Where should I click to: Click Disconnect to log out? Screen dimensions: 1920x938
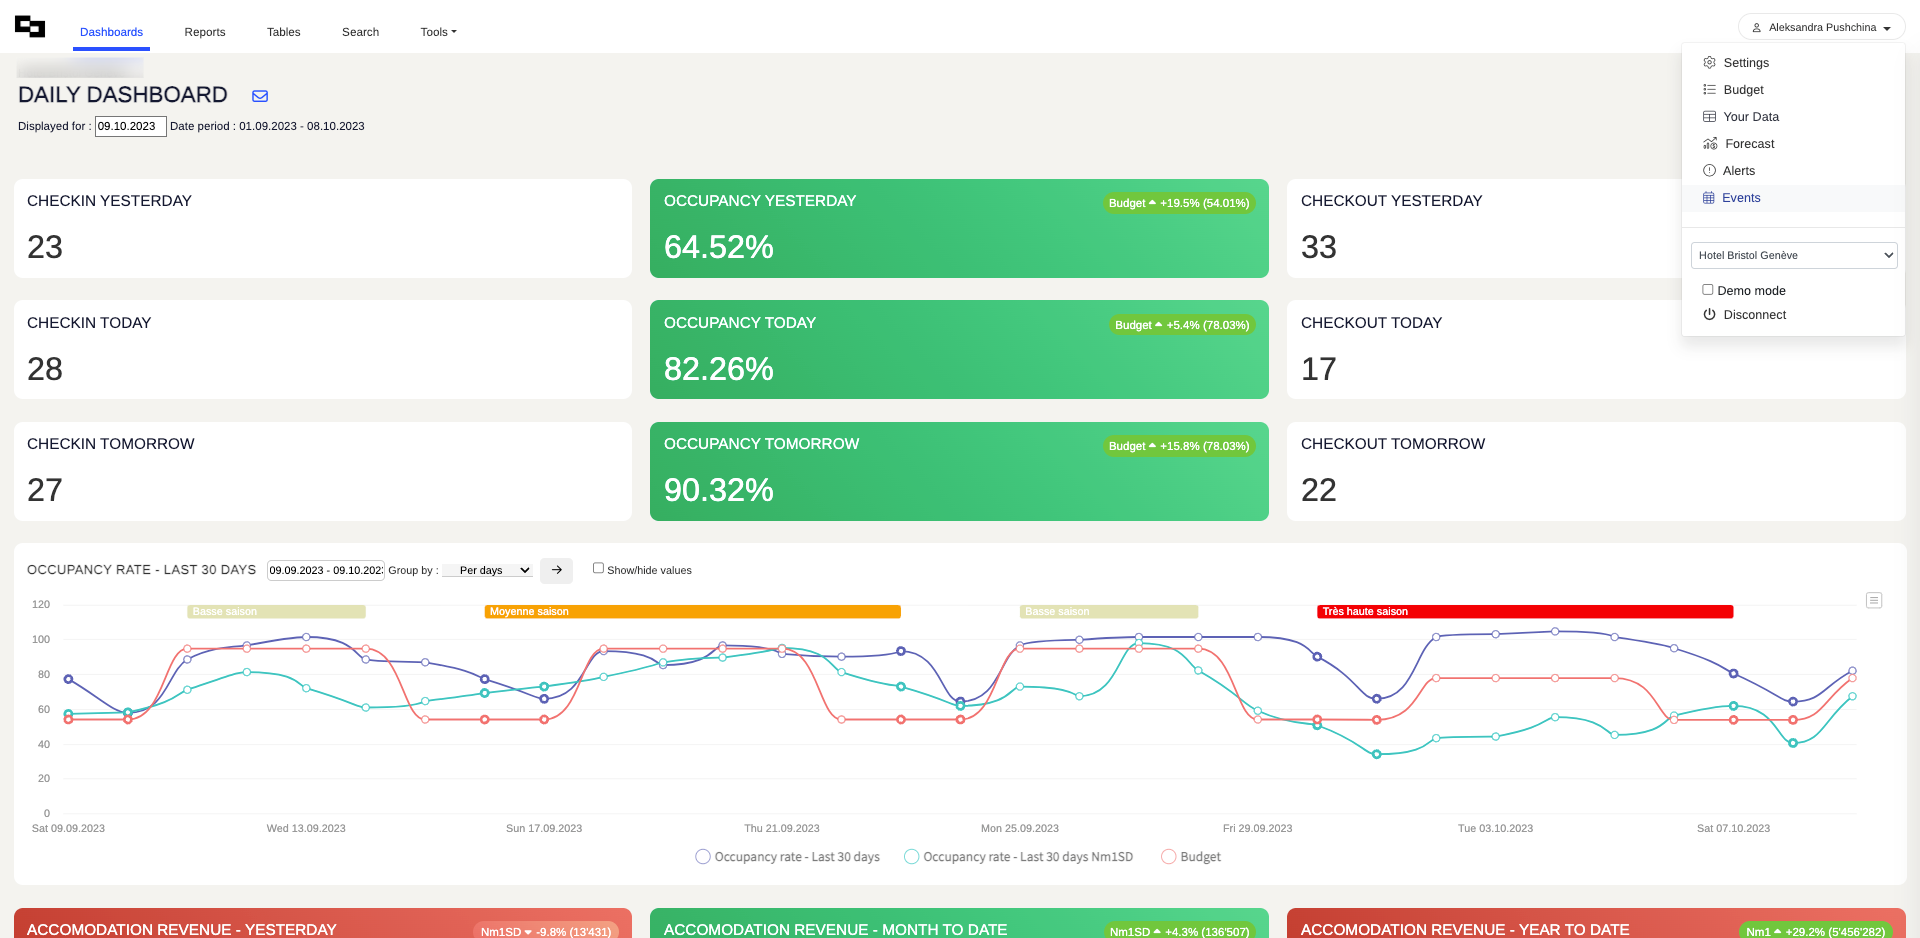click(x=1754, y=315)
